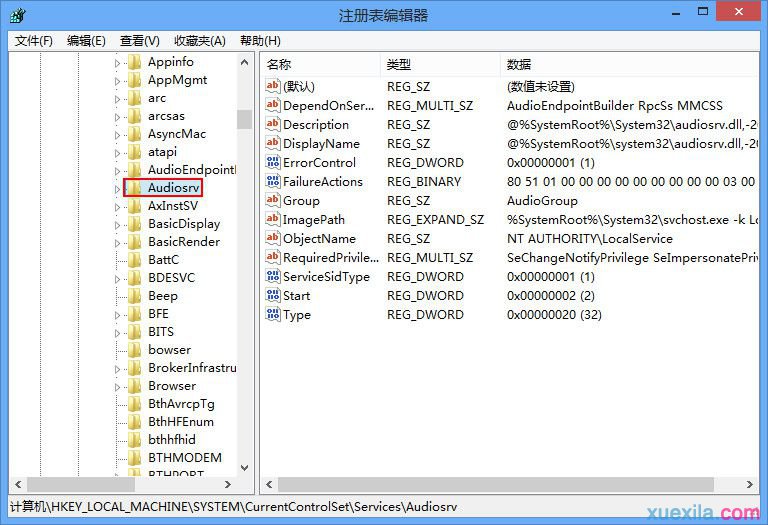Click the BattC folder icon
Viewport: 768px width, 525px height.
pos(134,260)
